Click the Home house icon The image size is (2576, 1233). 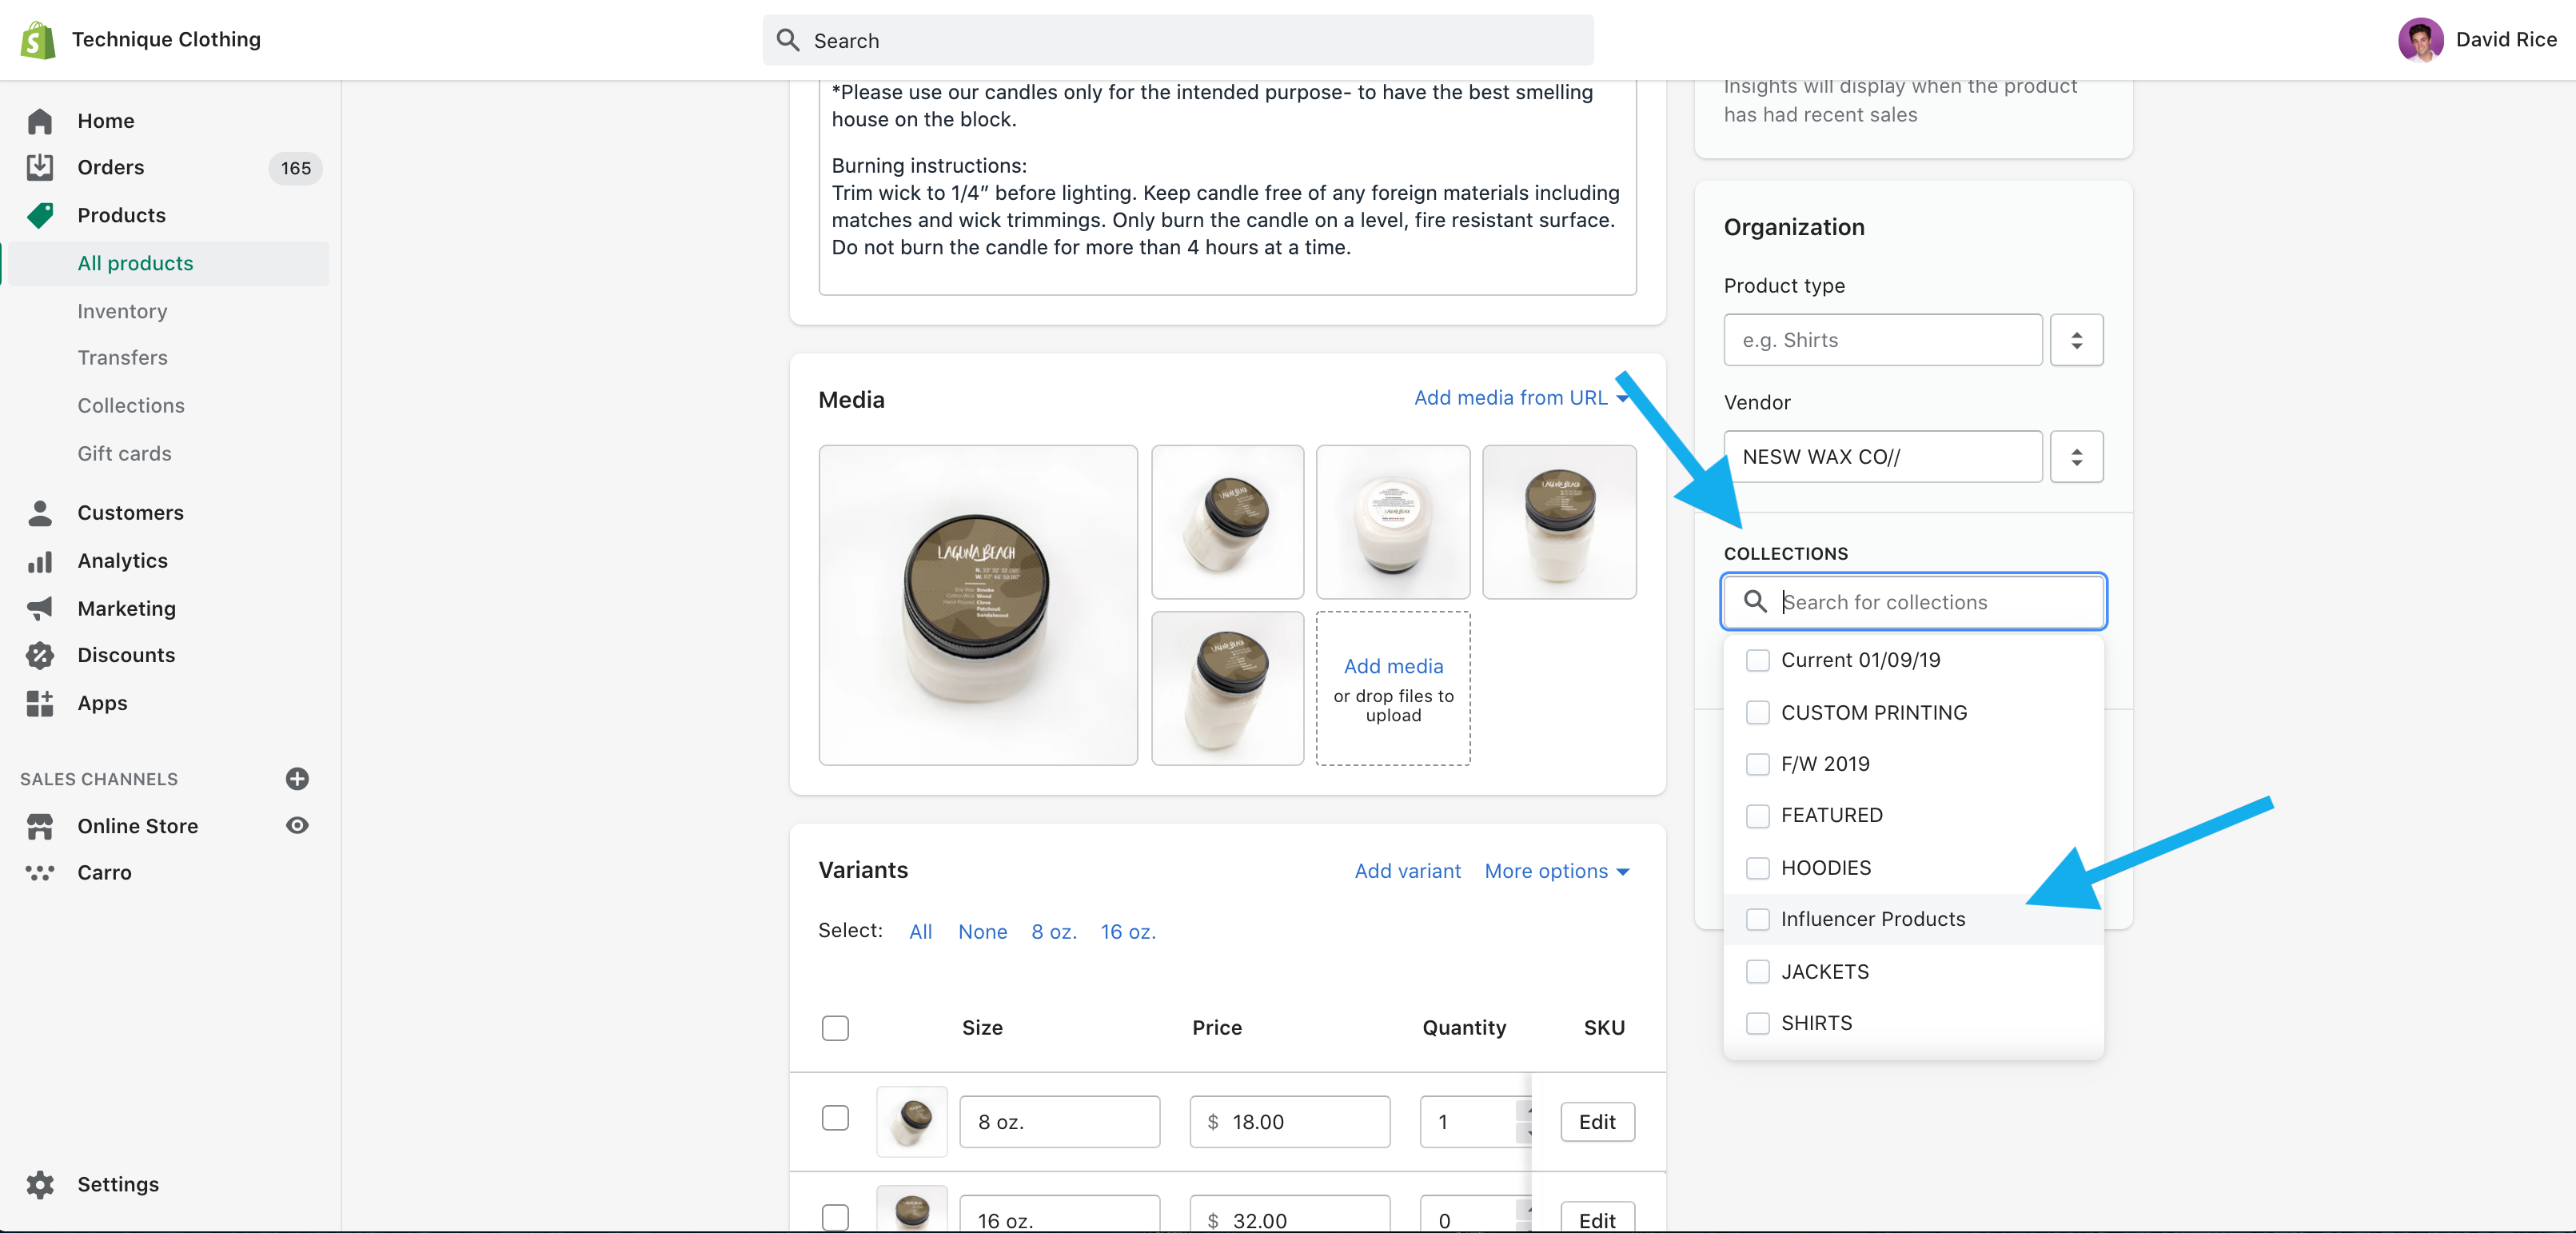click(x=40, y=121)
